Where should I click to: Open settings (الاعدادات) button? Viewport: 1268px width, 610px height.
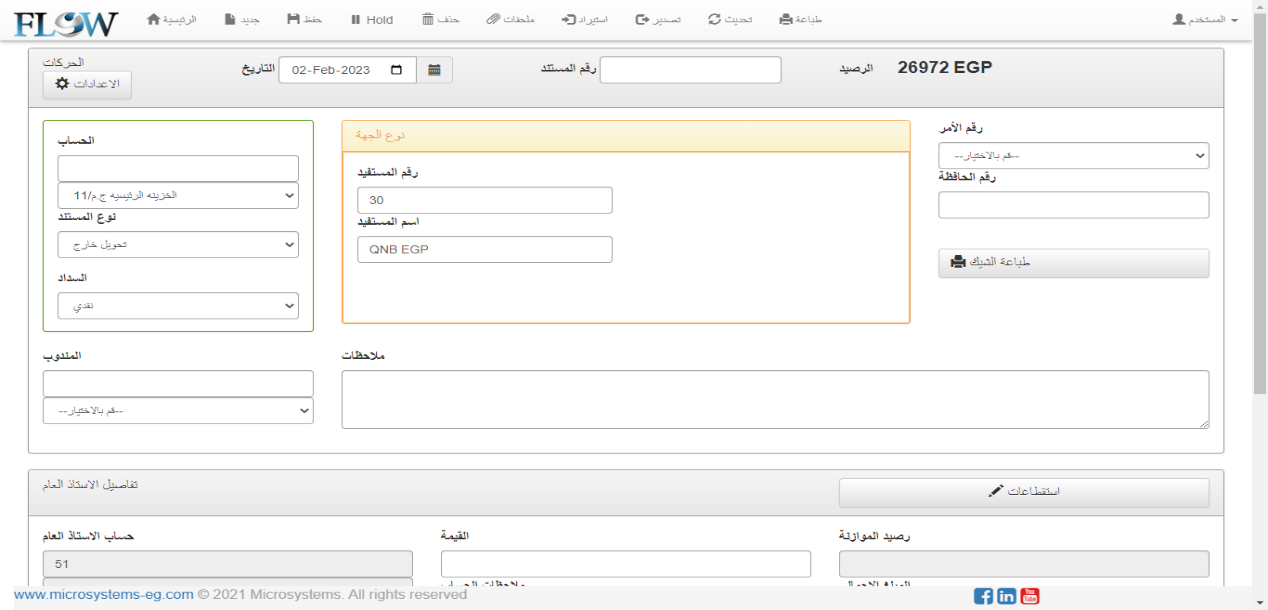pyautogui.click(x=87, y=84)
